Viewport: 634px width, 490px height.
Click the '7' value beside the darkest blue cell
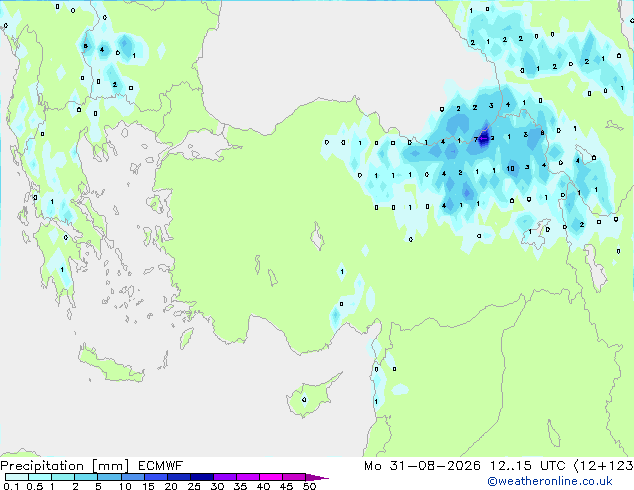pyautogui.click(x=476, y=139)
